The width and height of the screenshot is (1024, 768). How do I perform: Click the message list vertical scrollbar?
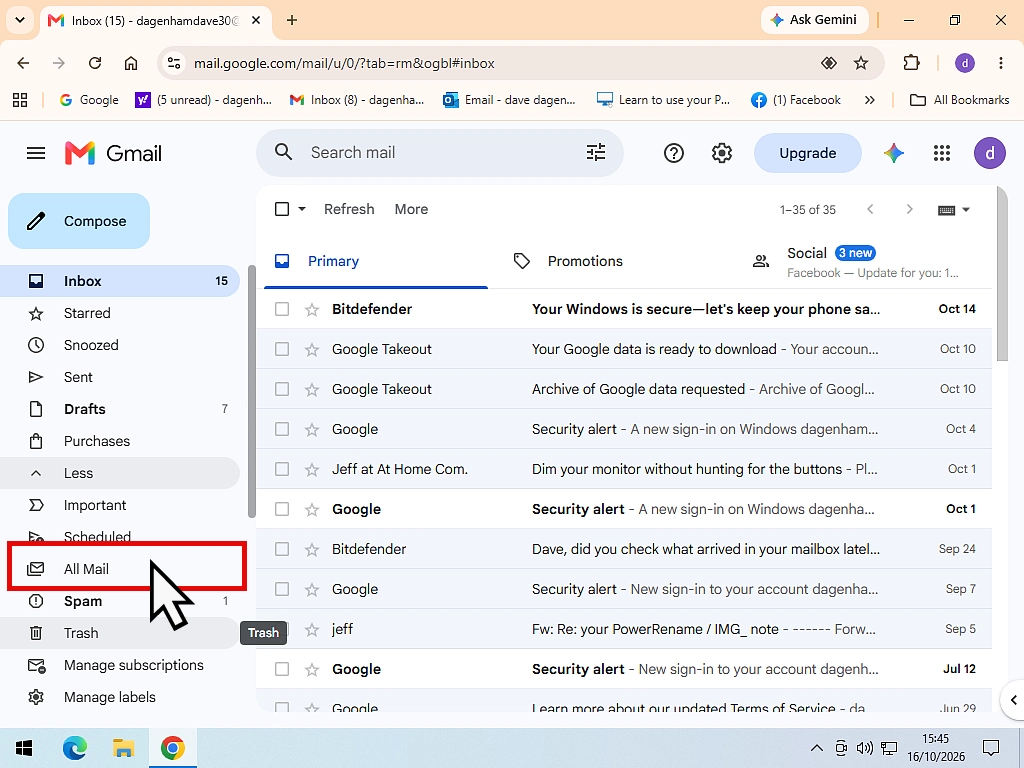point(1003,274)
